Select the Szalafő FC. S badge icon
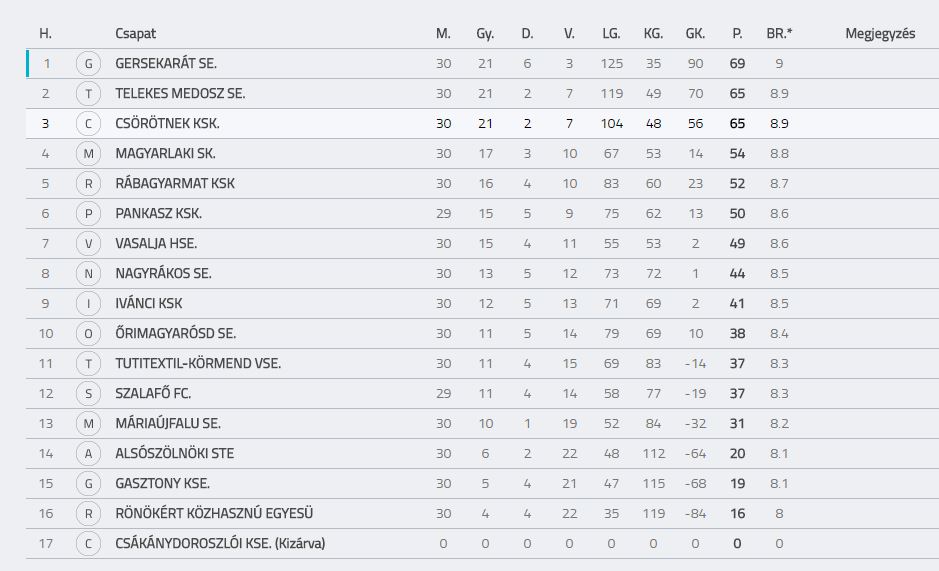This screenshot has height=571, width=939. point(88,393)
